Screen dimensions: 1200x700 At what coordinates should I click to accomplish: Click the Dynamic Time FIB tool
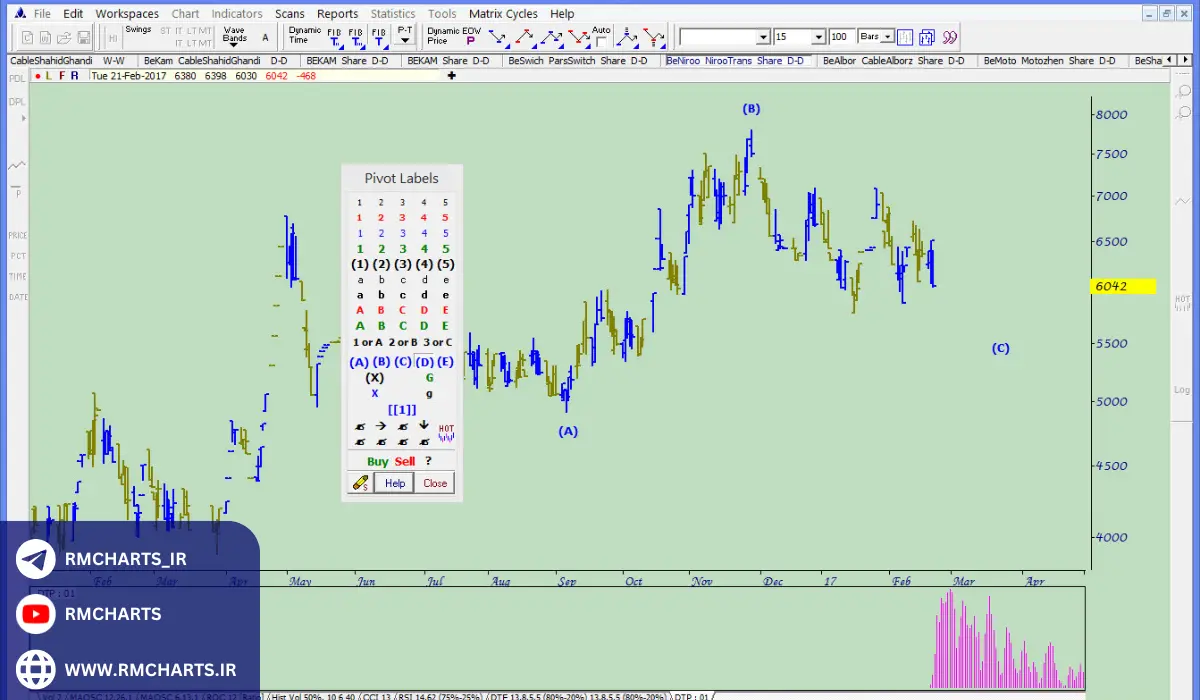[333, 37]
